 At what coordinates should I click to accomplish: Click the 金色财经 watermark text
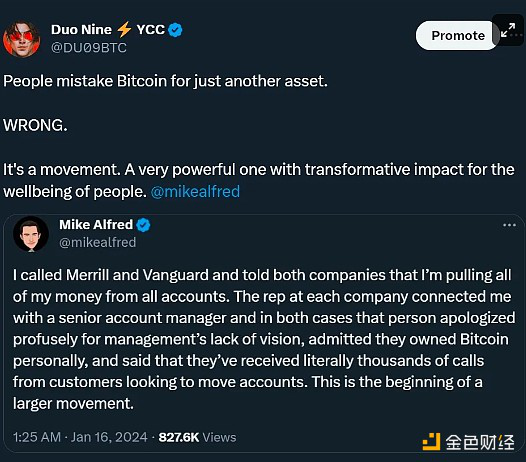(480, 442)
